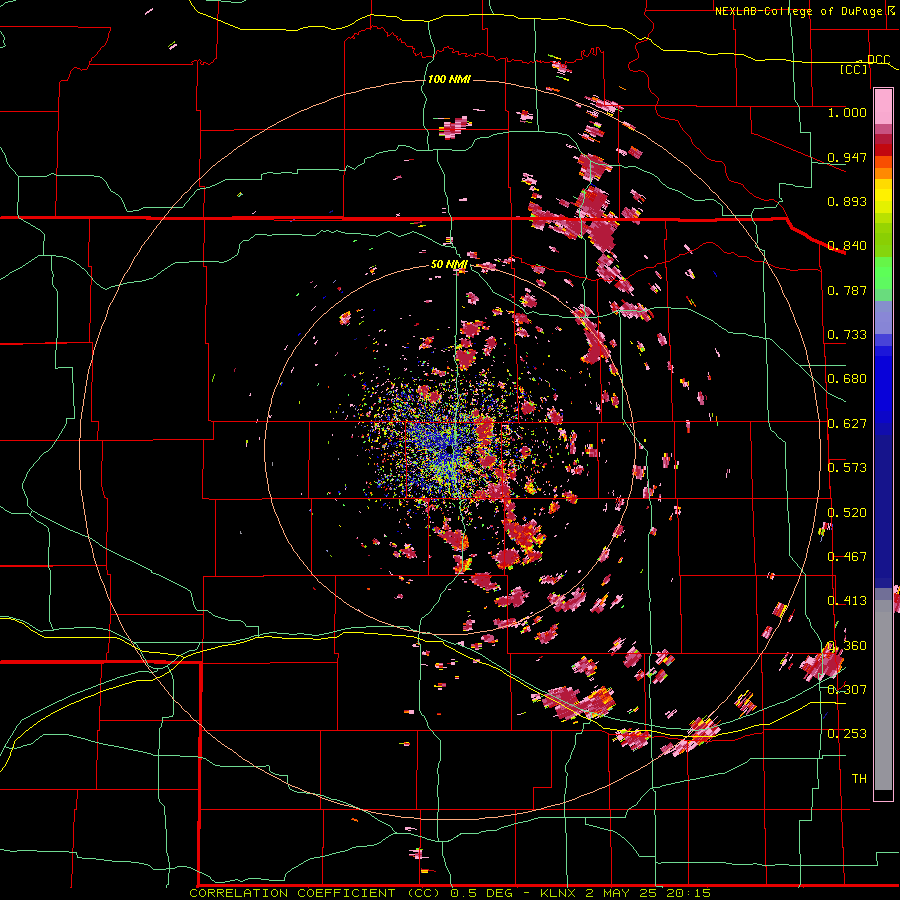This screenshot has height=900, width=900.
Task: Click the 0.893 scale value
Action: [x=847, y=201]
